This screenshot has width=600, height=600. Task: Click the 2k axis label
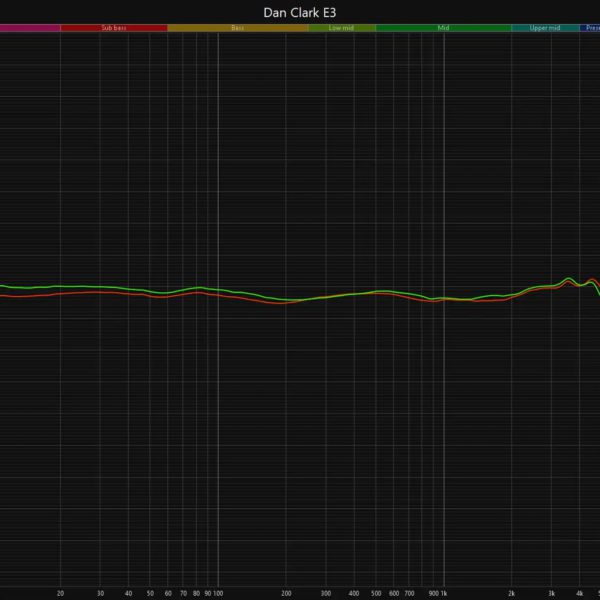tap(512, 593)
